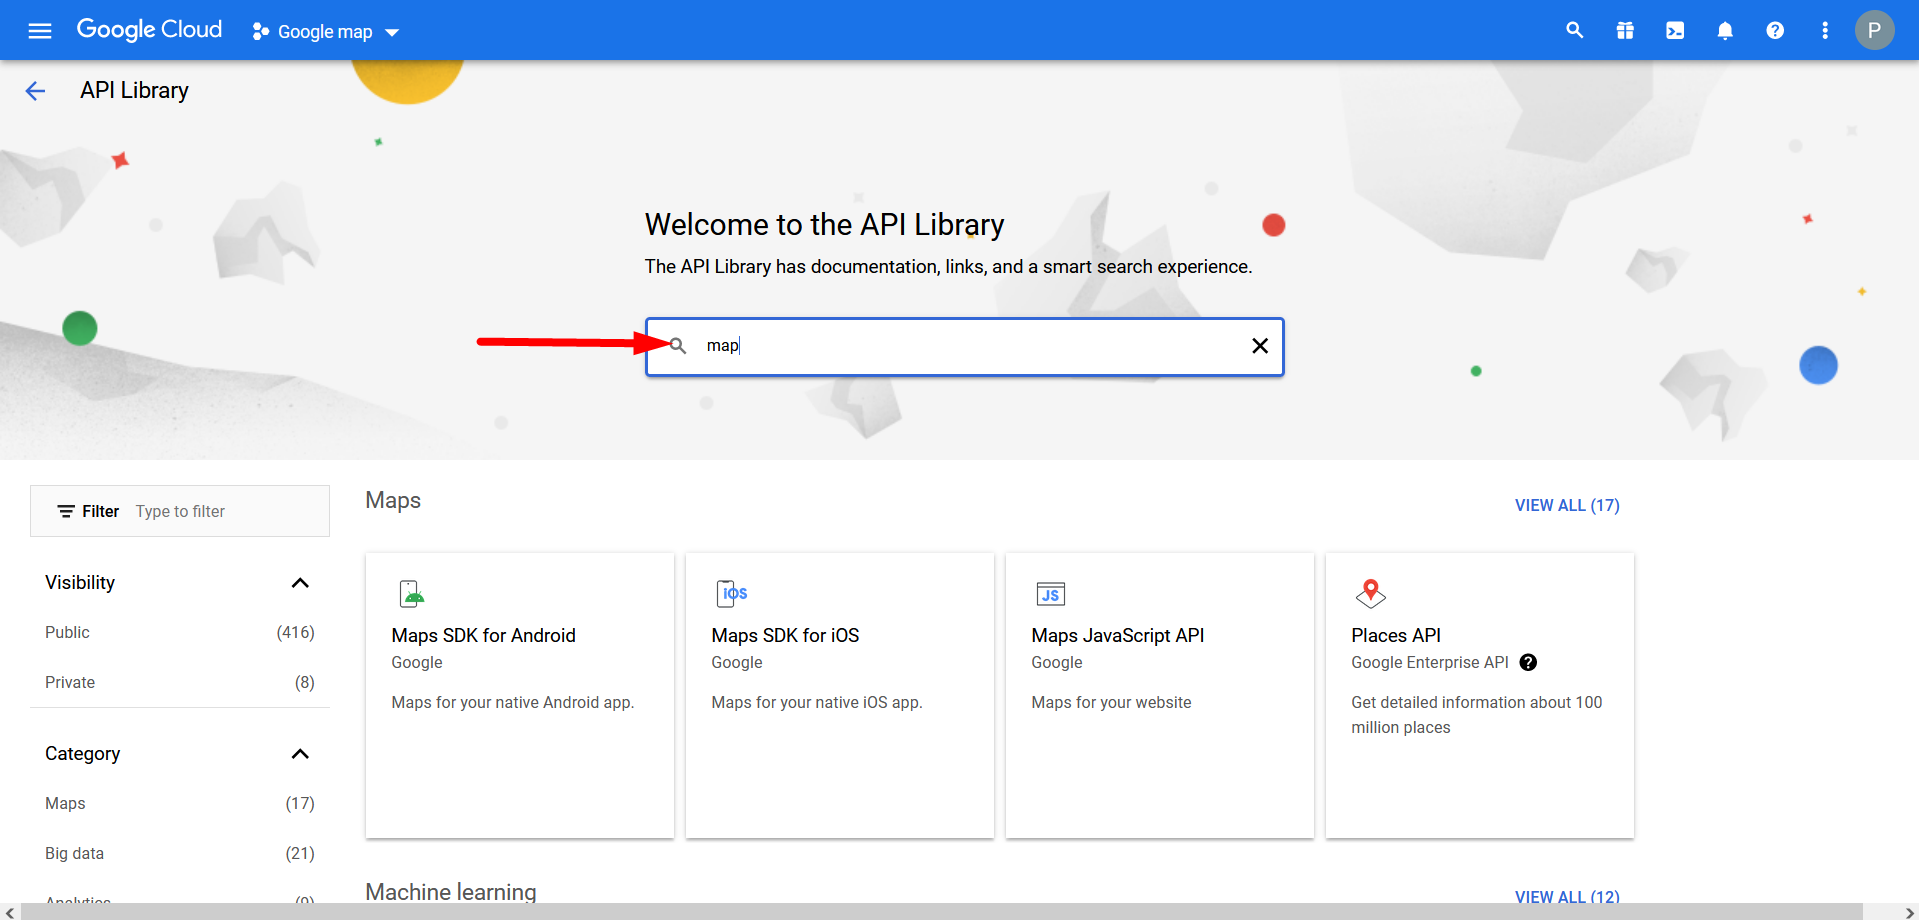Click "Welcome to the API Library" heading
This screenshot has width=1919, height=920.
824,224
